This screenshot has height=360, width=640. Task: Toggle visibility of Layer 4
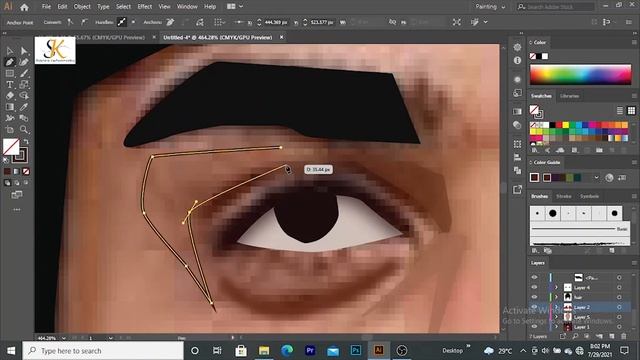534,287
